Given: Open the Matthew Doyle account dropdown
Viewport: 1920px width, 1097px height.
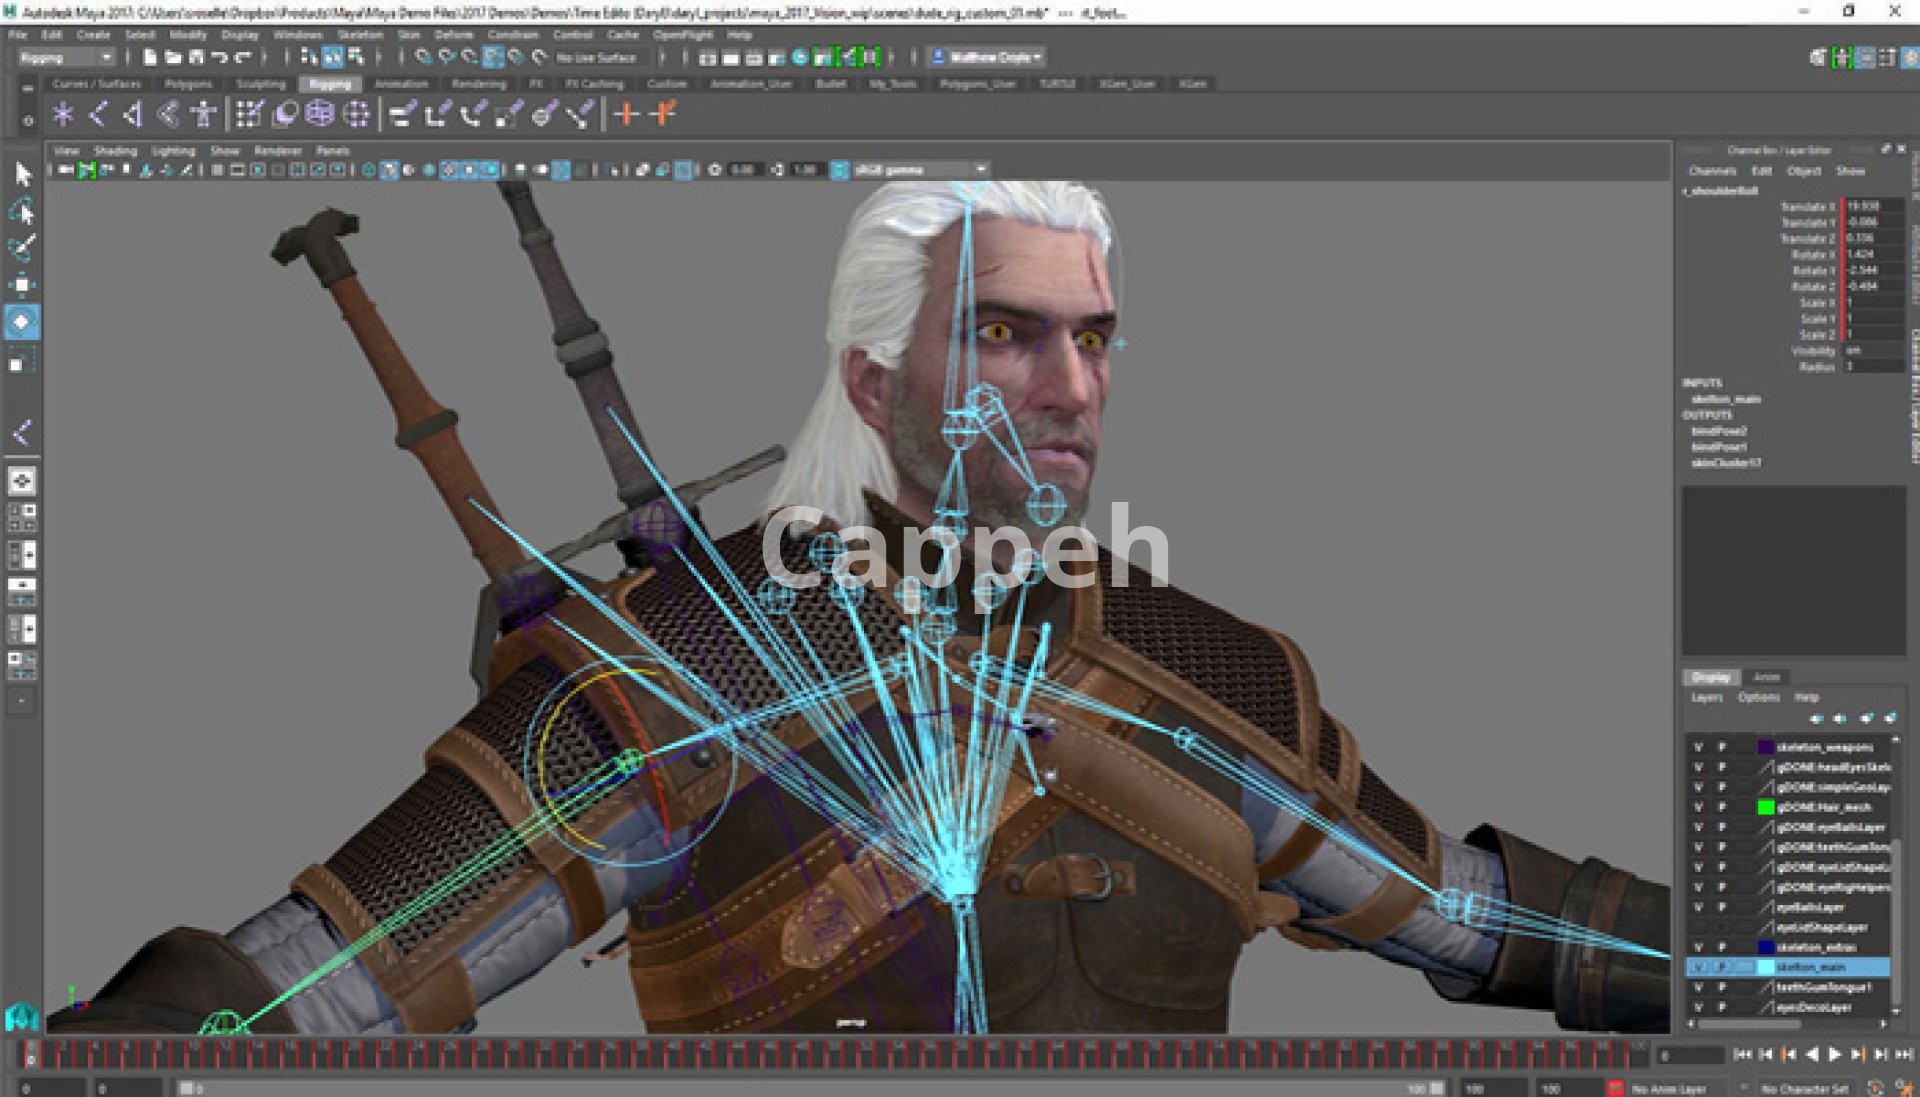Looking at the screenshot, I should (x=988, y=57).
